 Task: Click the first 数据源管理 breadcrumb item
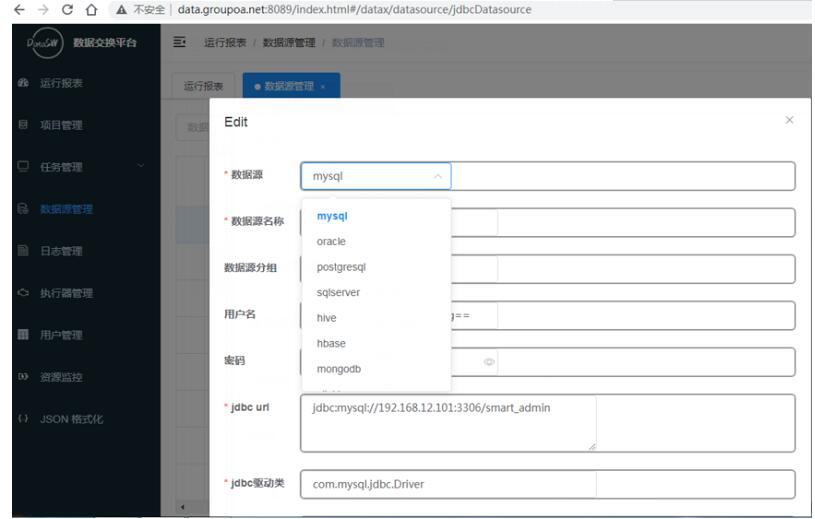click(289, 43)
